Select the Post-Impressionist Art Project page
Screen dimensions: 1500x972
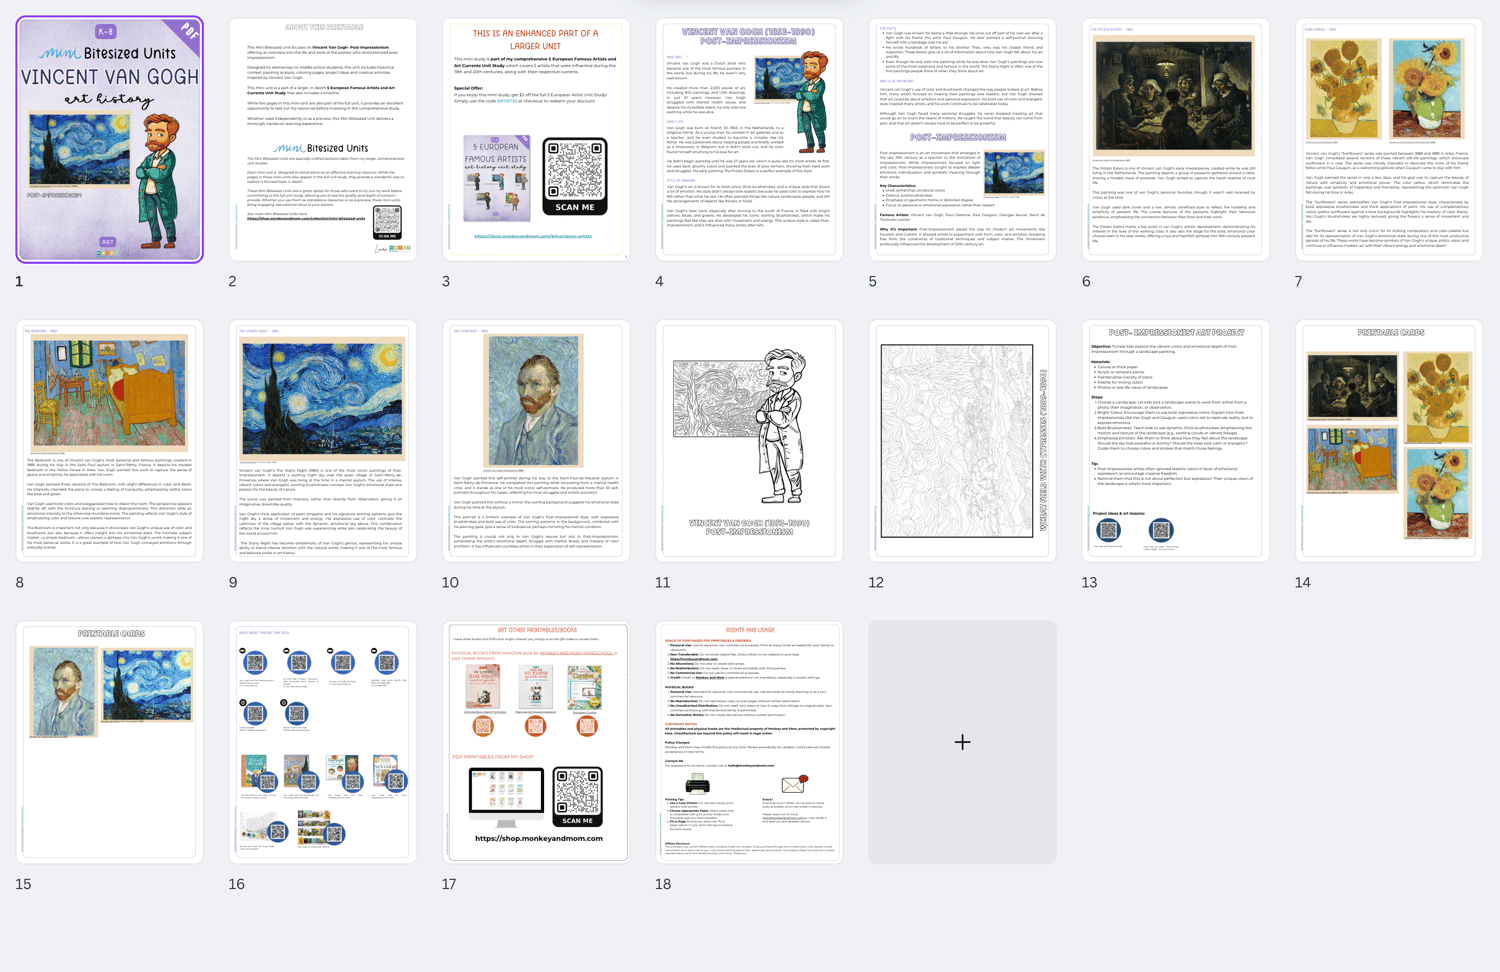pyautogui.click(x=1176, y=441)
